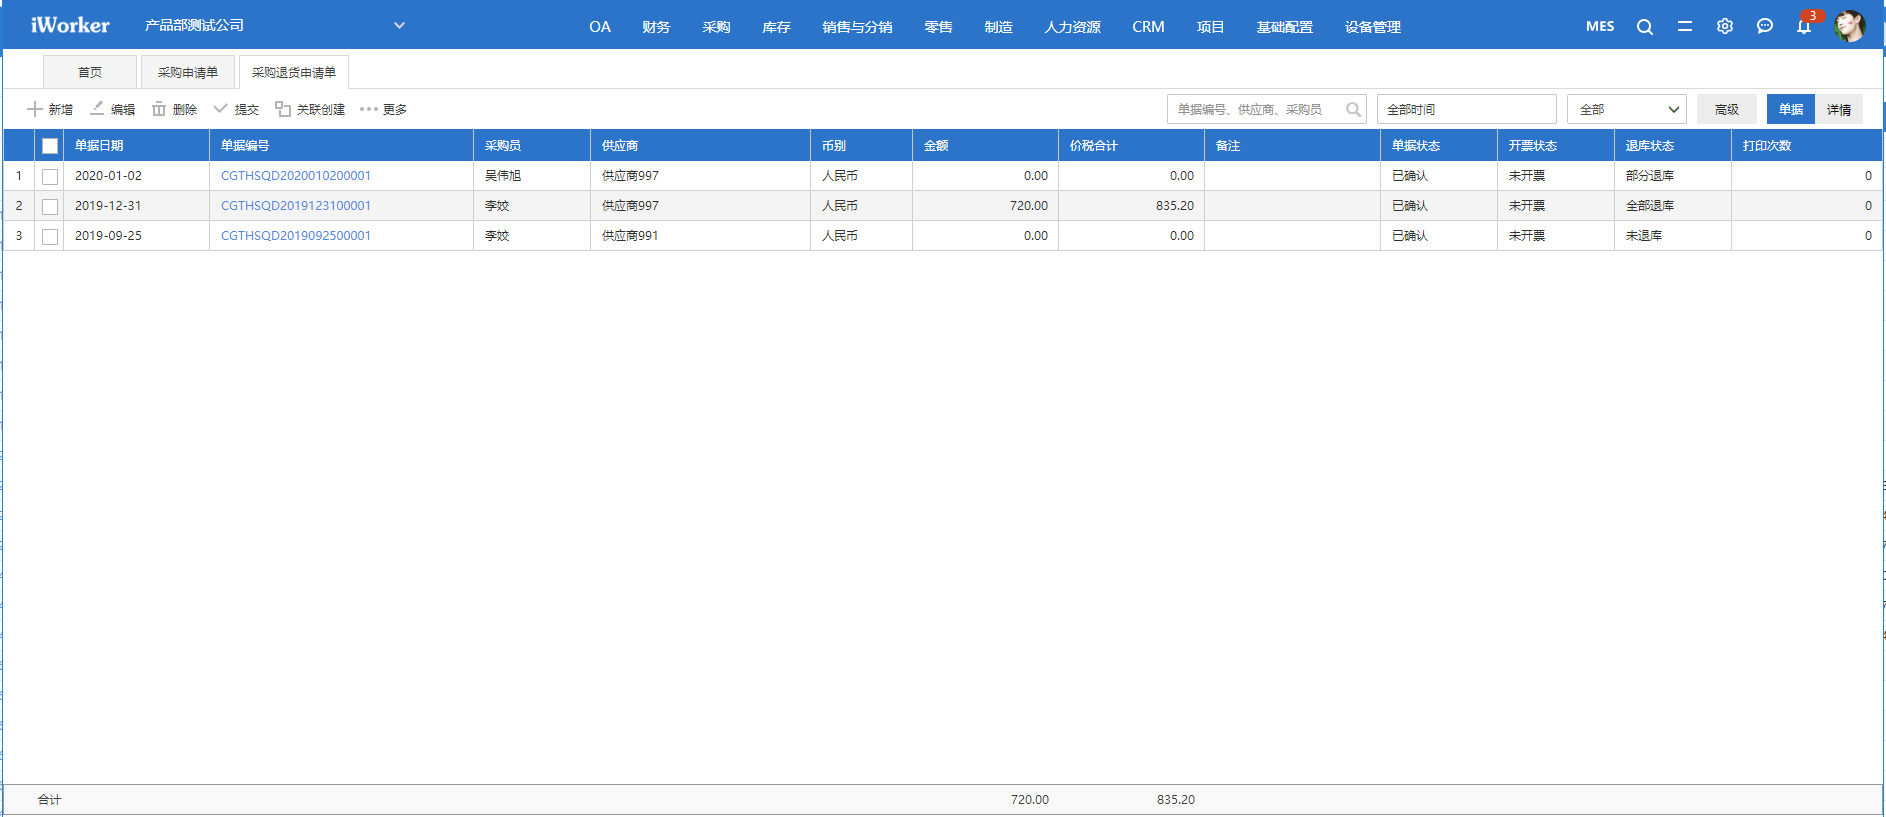
Task: Open the 全部 status filter dropdown
Action: [1626, 109]
